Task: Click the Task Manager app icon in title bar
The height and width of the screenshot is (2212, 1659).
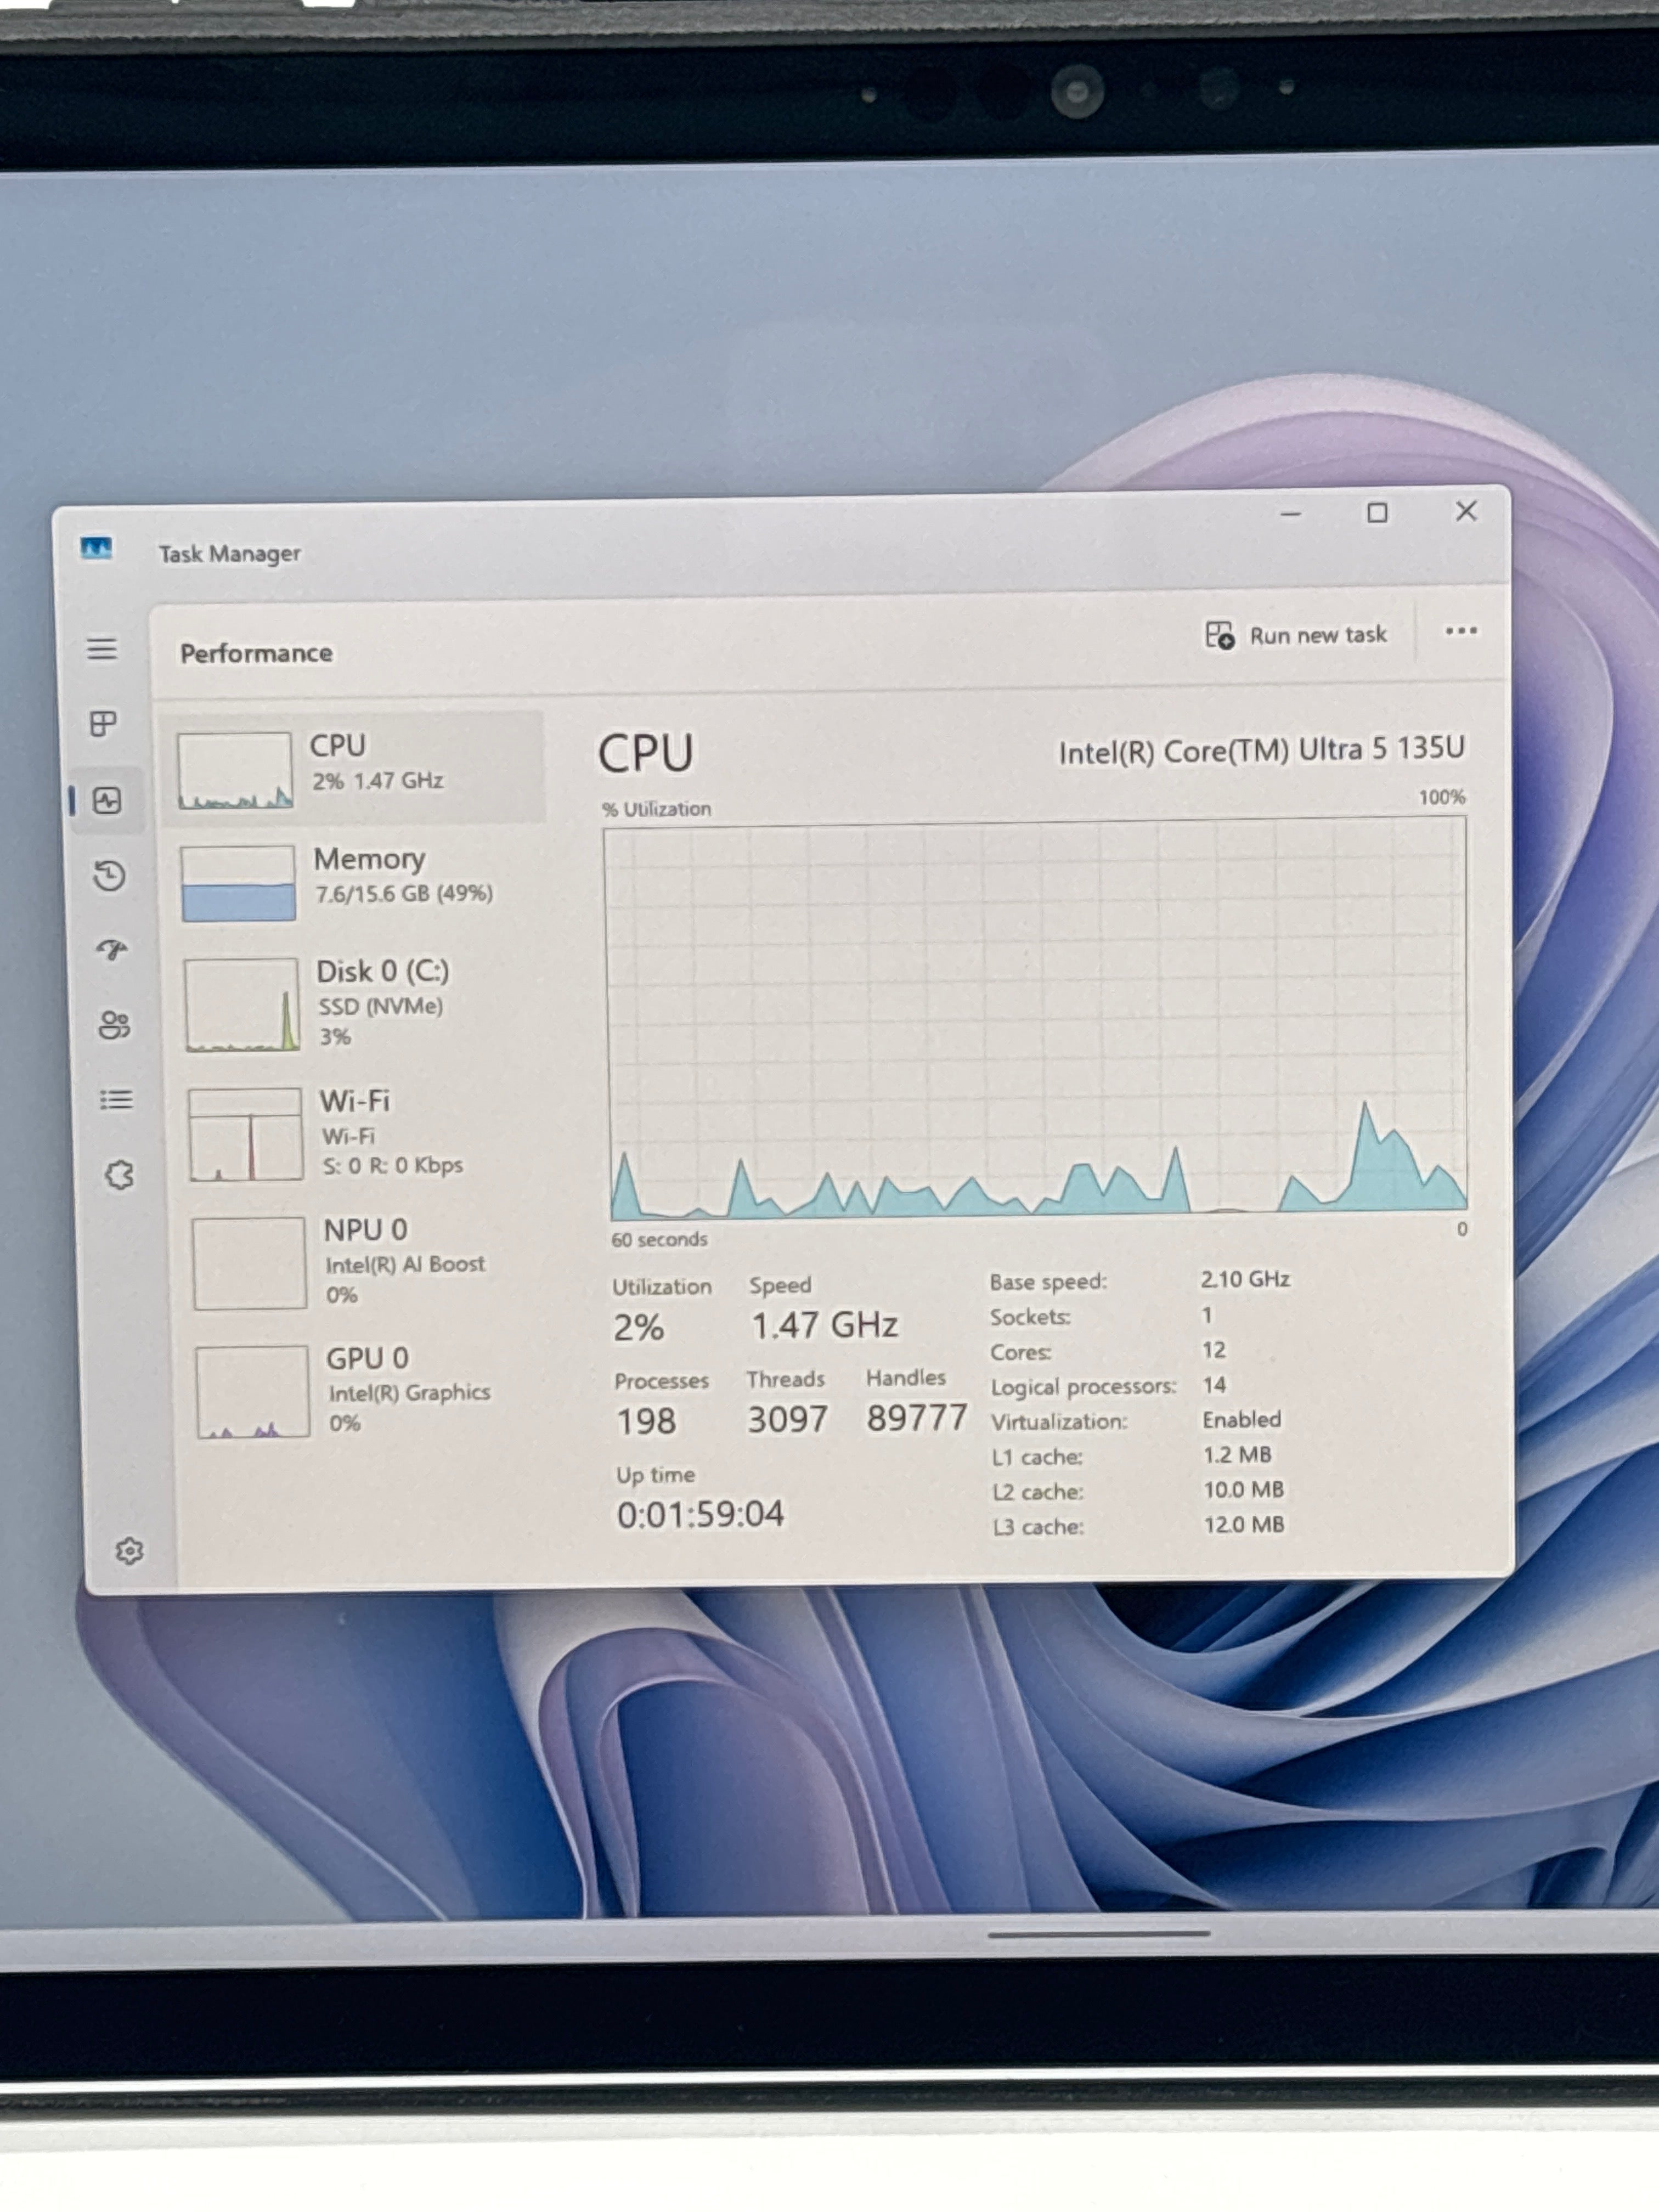Action: [96, 548]
